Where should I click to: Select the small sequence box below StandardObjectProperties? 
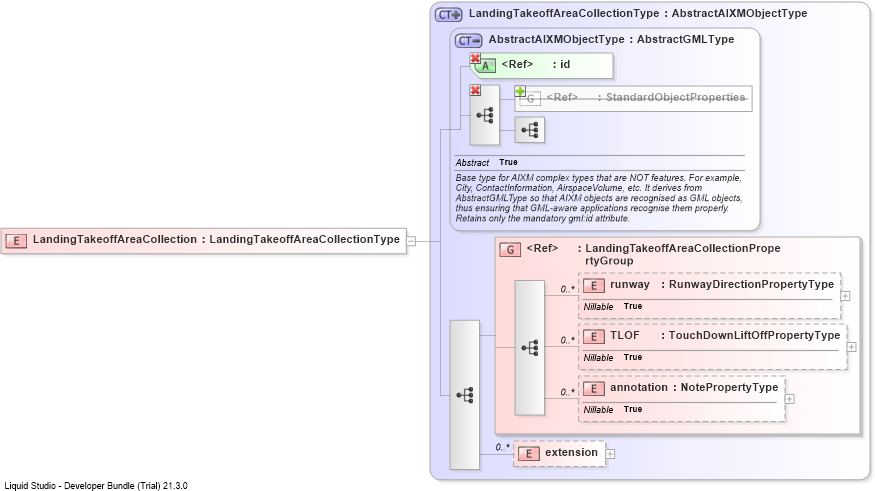coord(530,130)
